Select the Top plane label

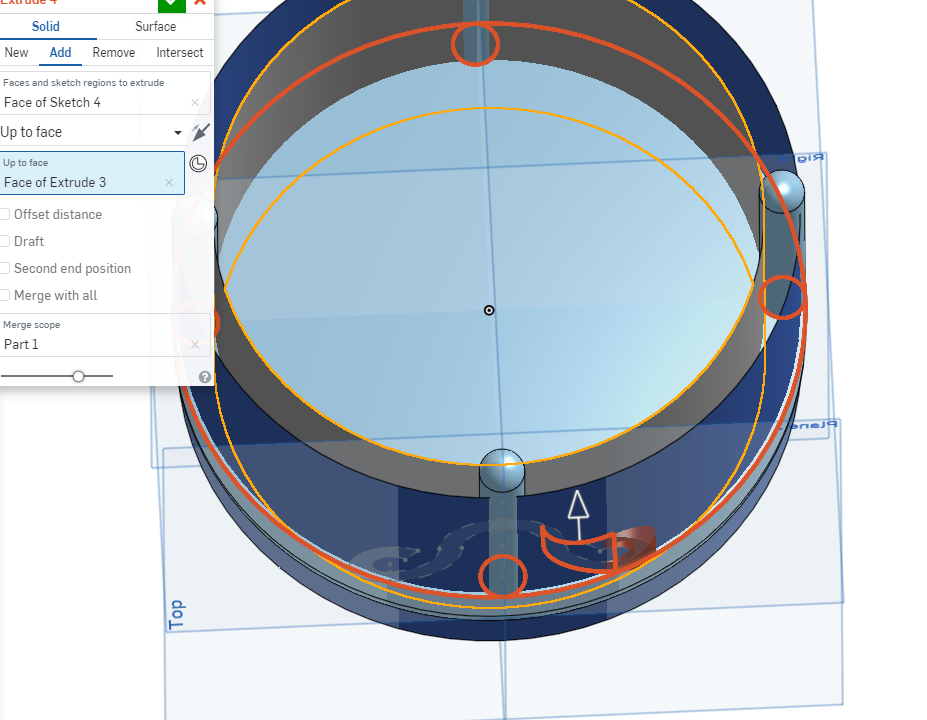176,615
